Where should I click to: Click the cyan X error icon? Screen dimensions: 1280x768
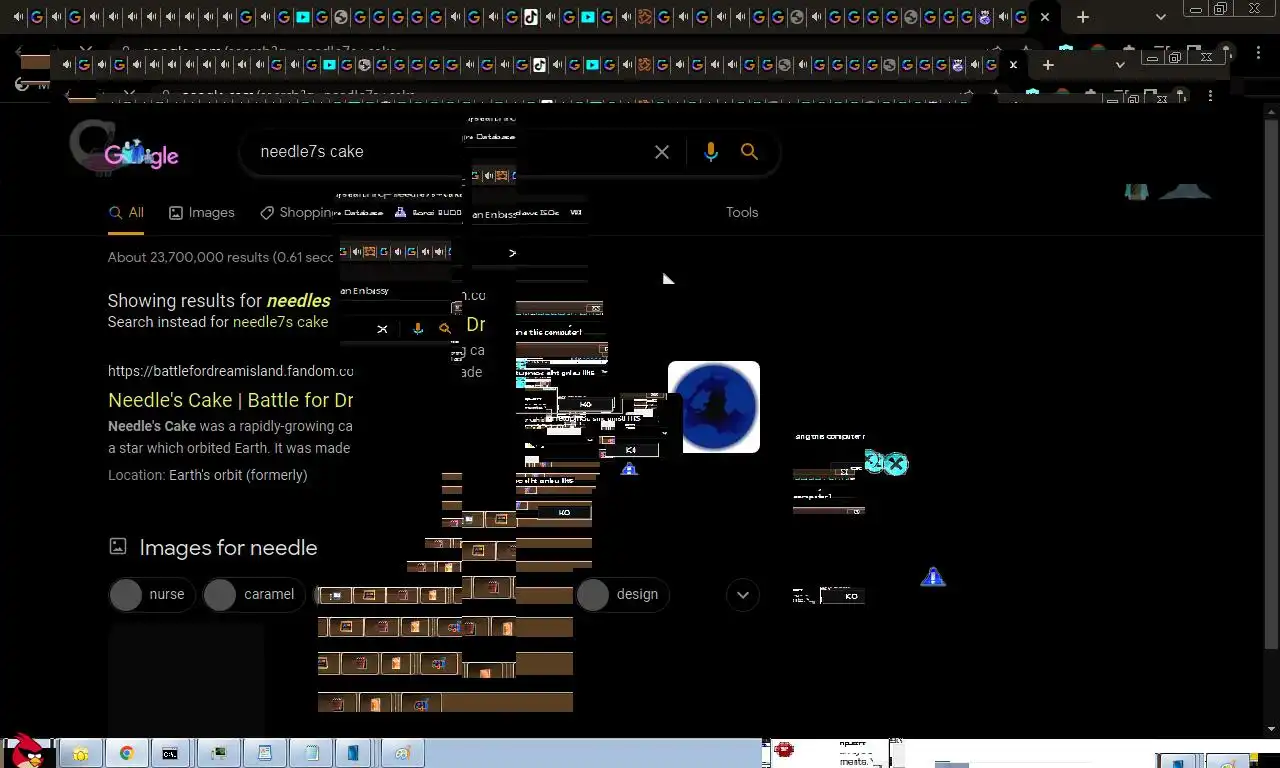[x=896, y=464]
